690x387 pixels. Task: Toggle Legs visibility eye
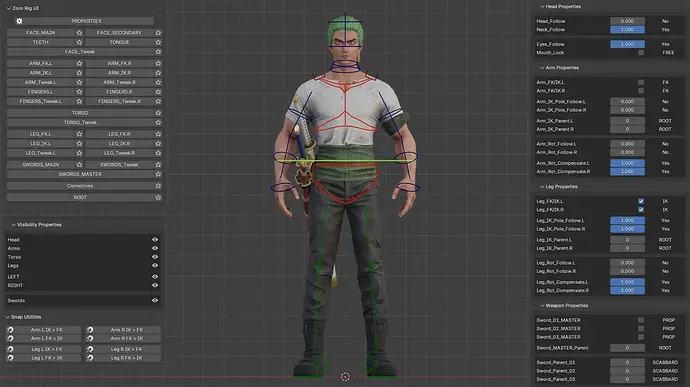pos(155,265)
